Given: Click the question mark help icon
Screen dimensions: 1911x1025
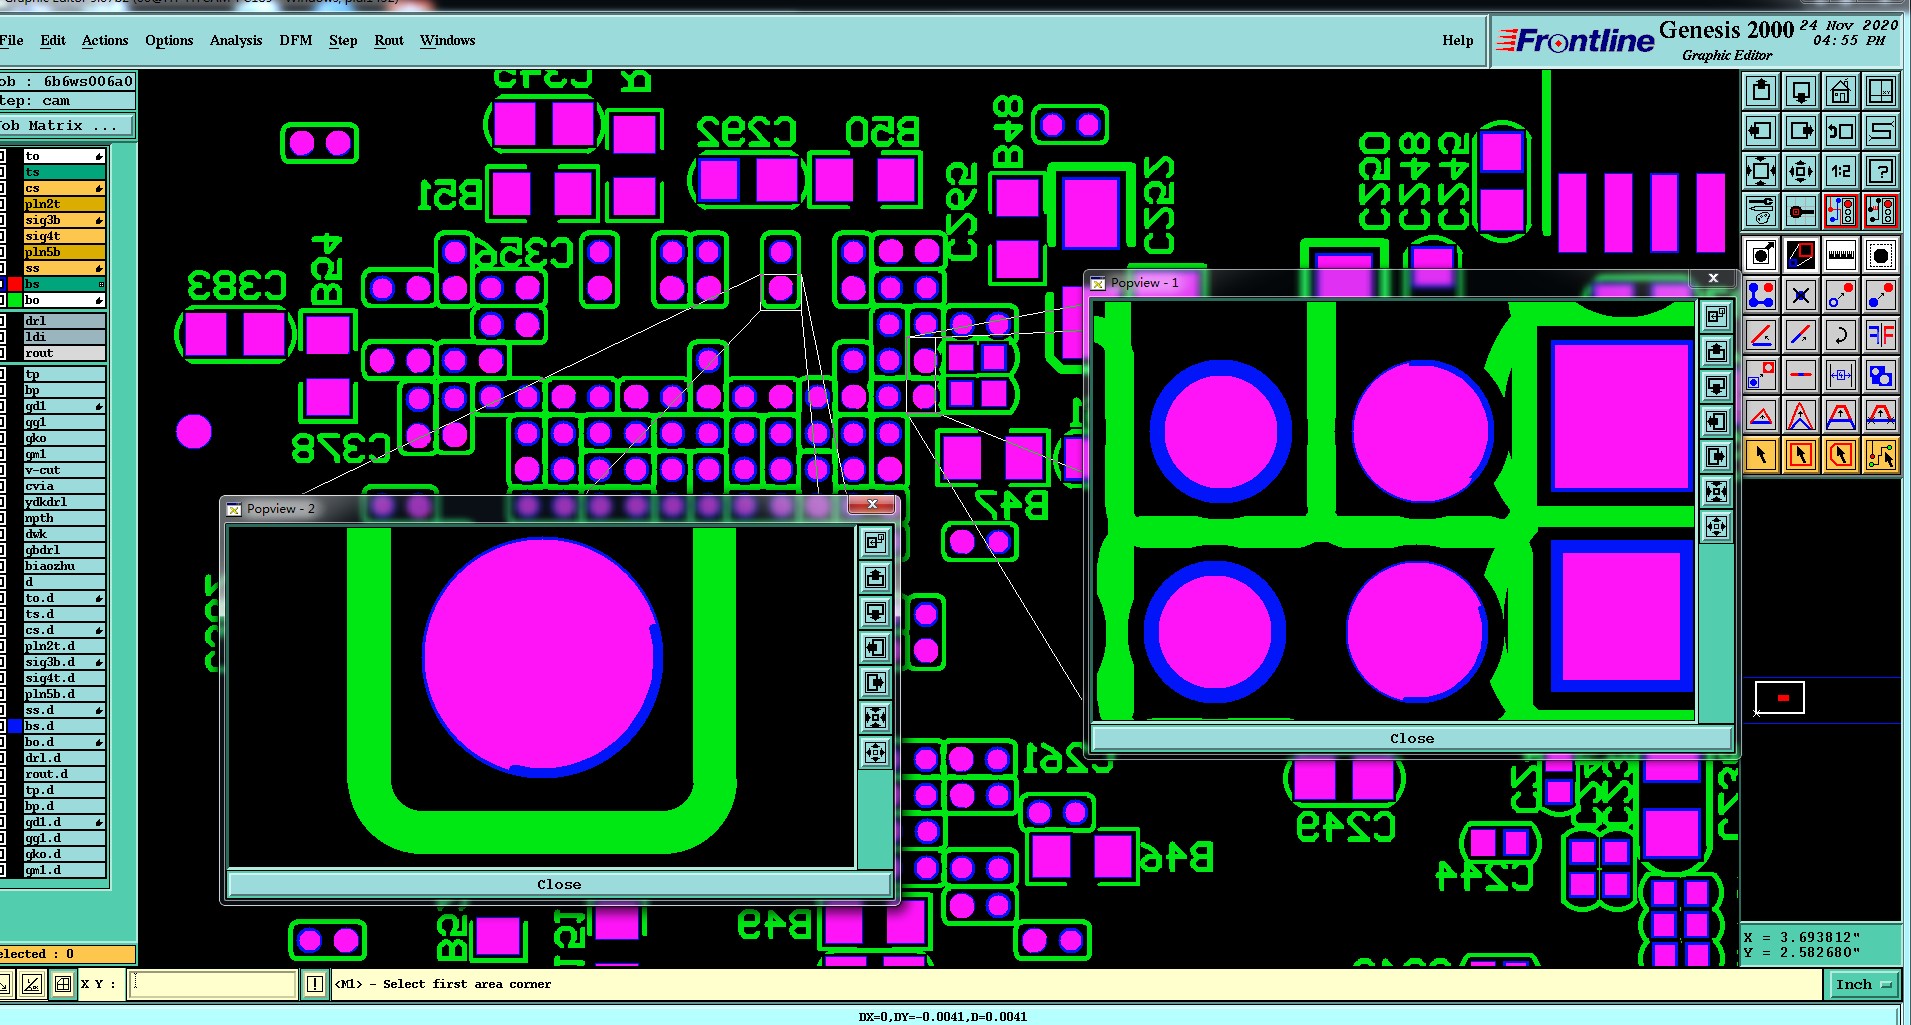Looking at the screenshot, I should (1881, 171).
